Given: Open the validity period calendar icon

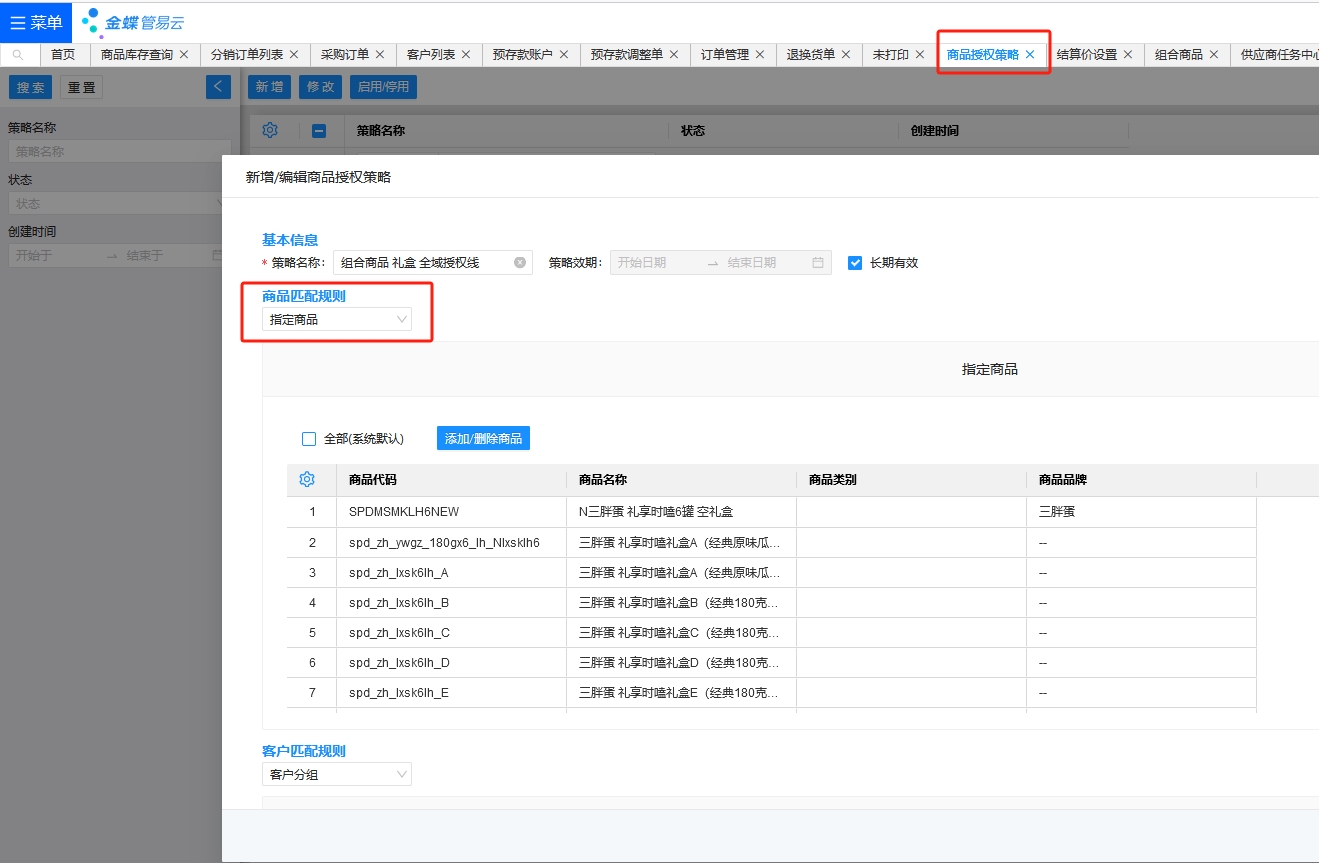Looking at the screenshot, I should tap(818, 263).
